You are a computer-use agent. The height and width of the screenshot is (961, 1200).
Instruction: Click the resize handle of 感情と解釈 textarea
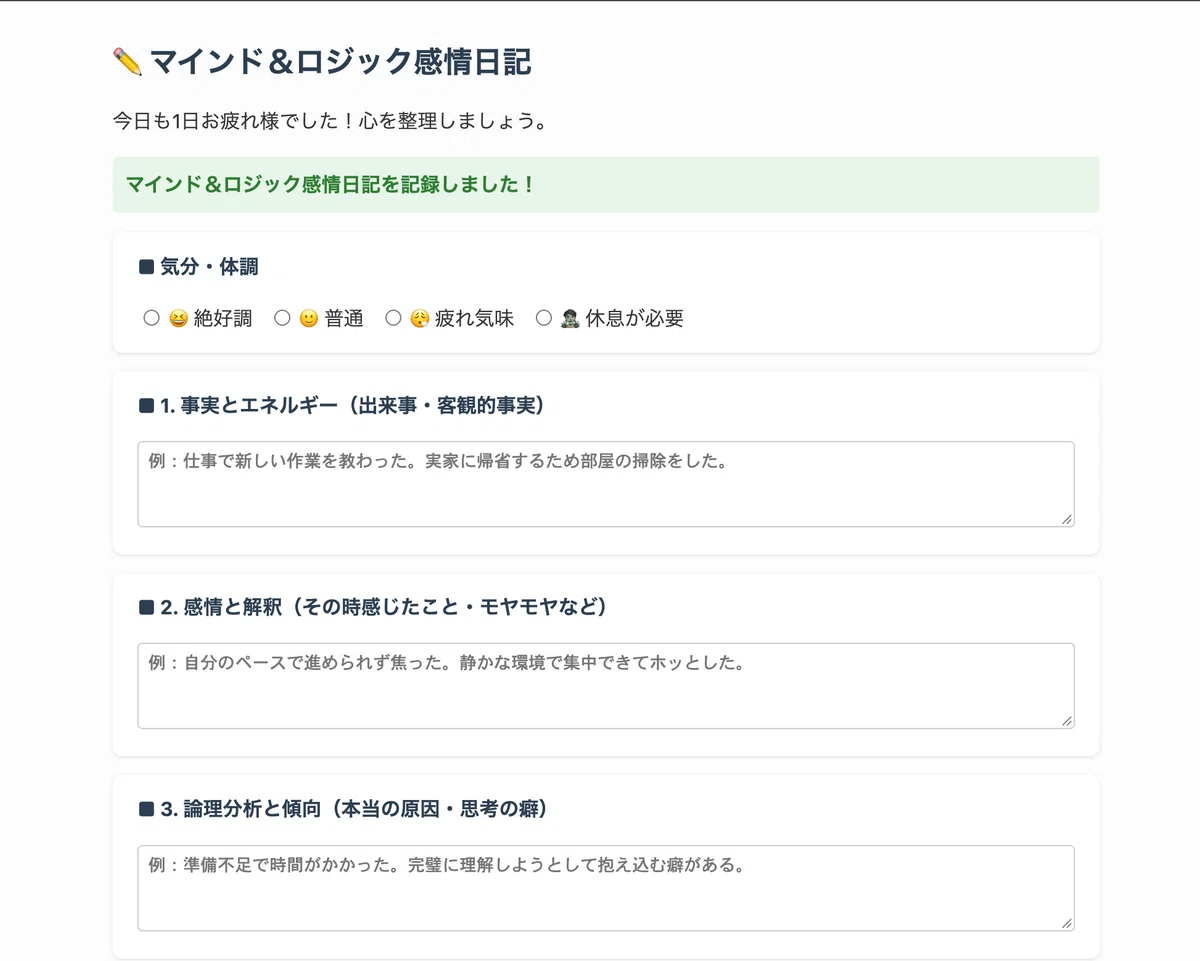pos(1067,721)
